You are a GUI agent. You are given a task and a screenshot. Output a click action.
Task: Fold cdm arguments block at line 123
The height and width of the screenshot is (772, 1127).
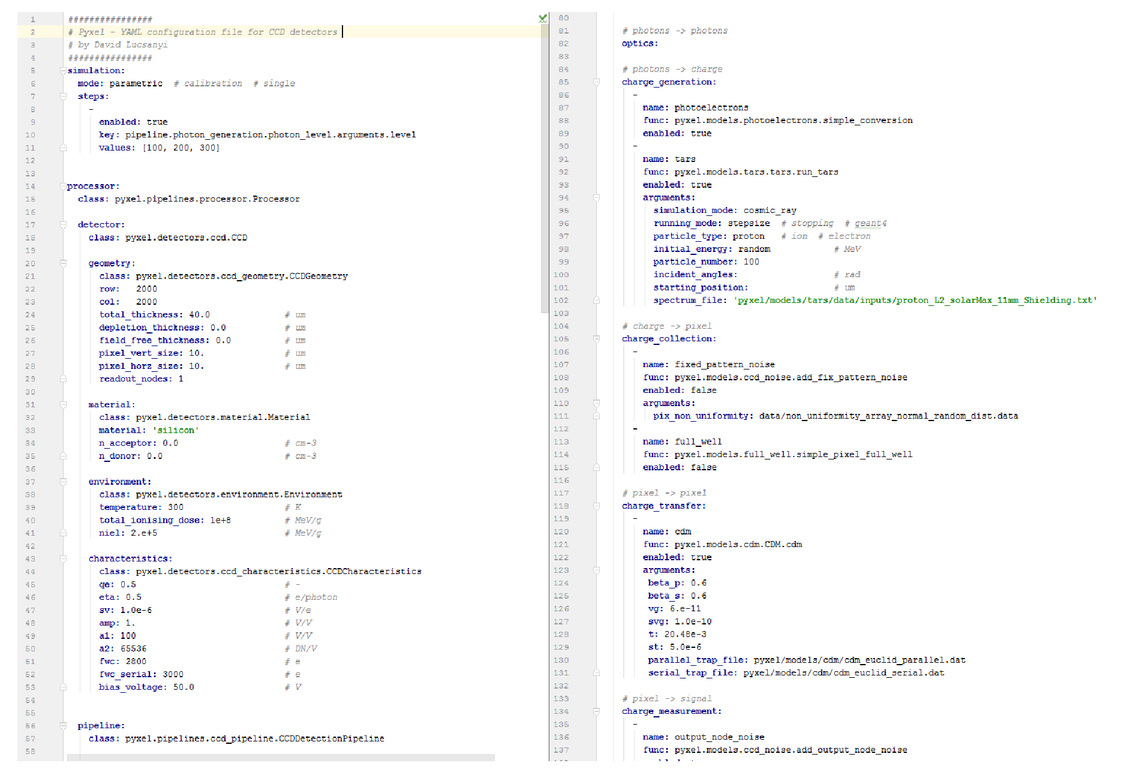tap(597, 570)
